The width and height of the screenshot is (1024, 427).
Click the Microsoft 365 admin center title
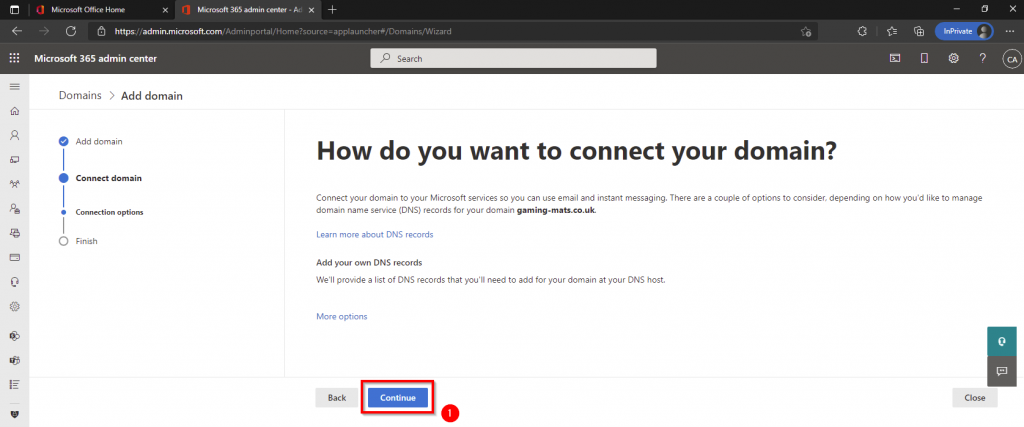[x=95, y=59]
